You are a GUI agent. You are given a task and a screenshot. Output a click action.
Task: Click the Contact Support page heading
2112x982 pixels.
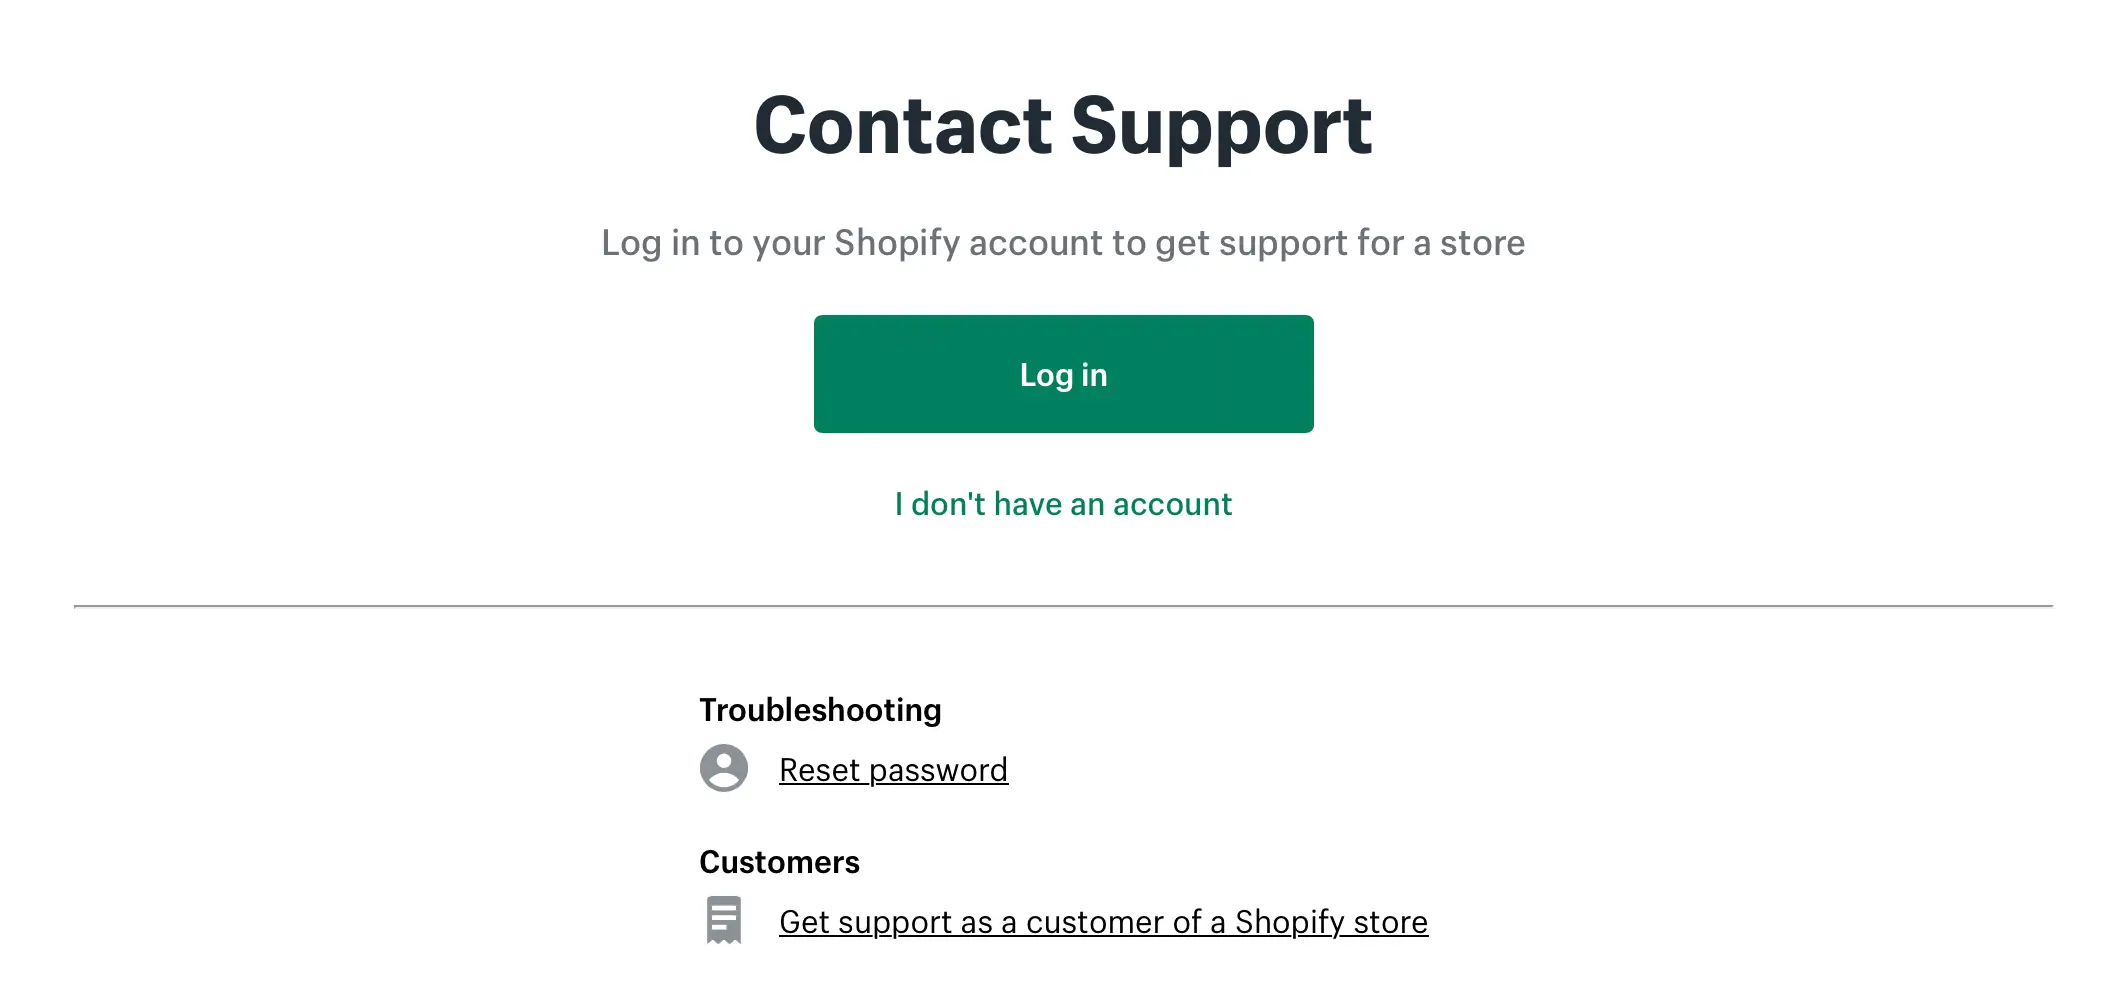1063,126
